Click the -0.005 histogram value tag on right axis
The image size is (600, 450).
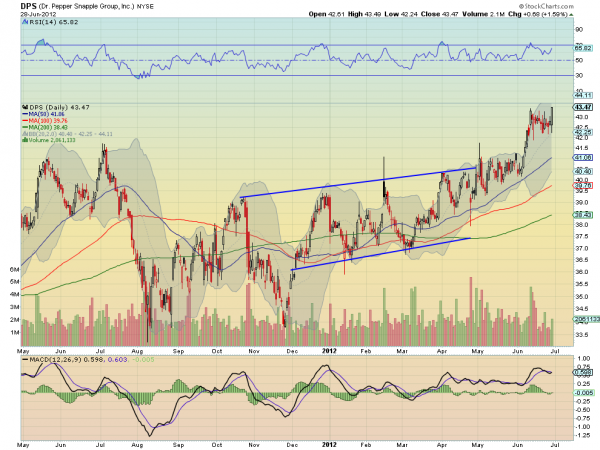tap(584, 393)
